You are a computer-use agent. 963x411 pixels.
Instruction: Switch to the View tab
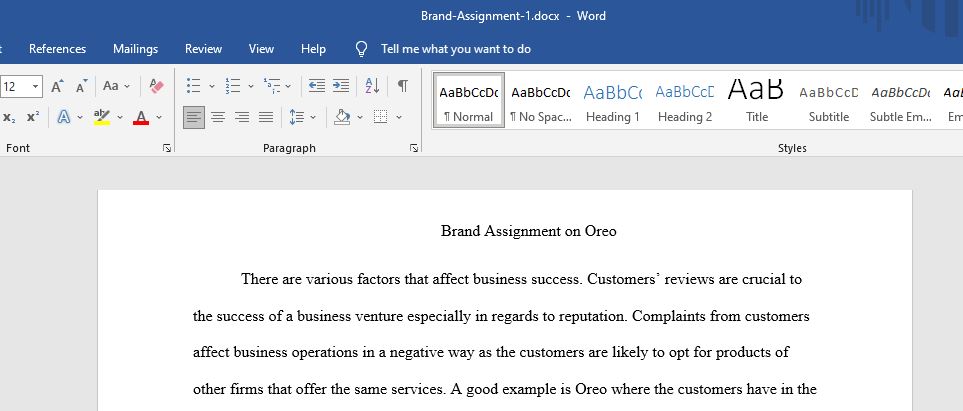(261, 49)
